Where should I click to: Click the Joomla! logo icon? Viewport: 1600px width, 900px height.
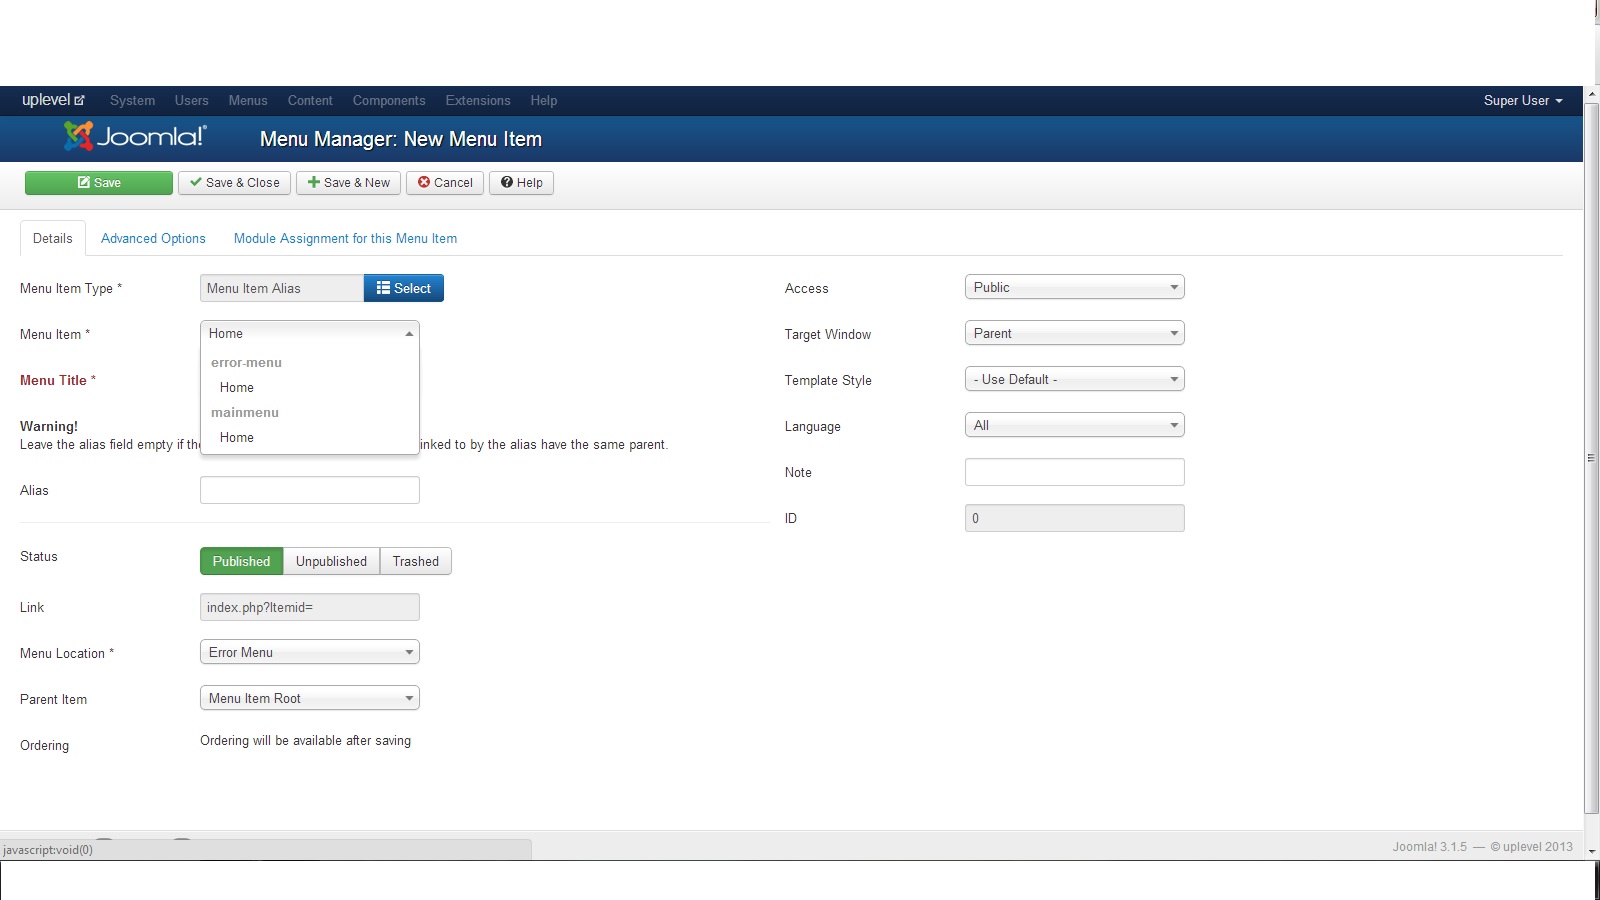135,137
